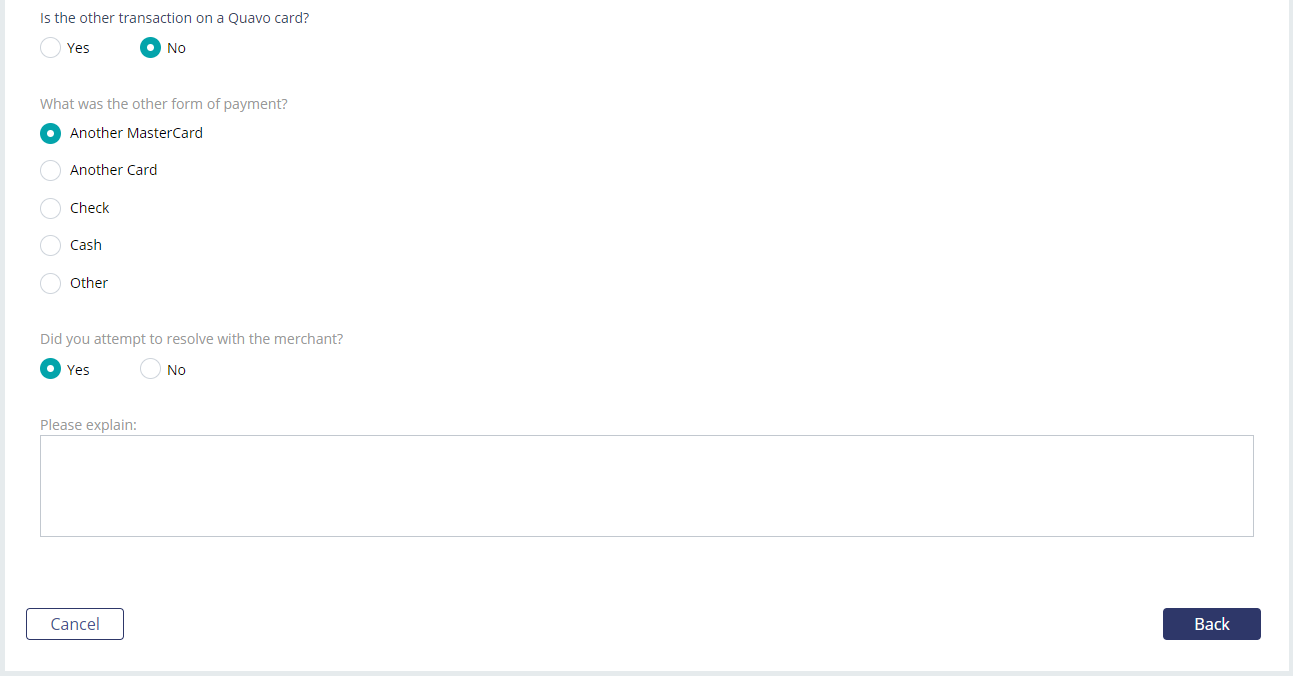This screenshot has height=676, width=1293.
Task: Select No for attempted merchant resolution
Action: 150,370
